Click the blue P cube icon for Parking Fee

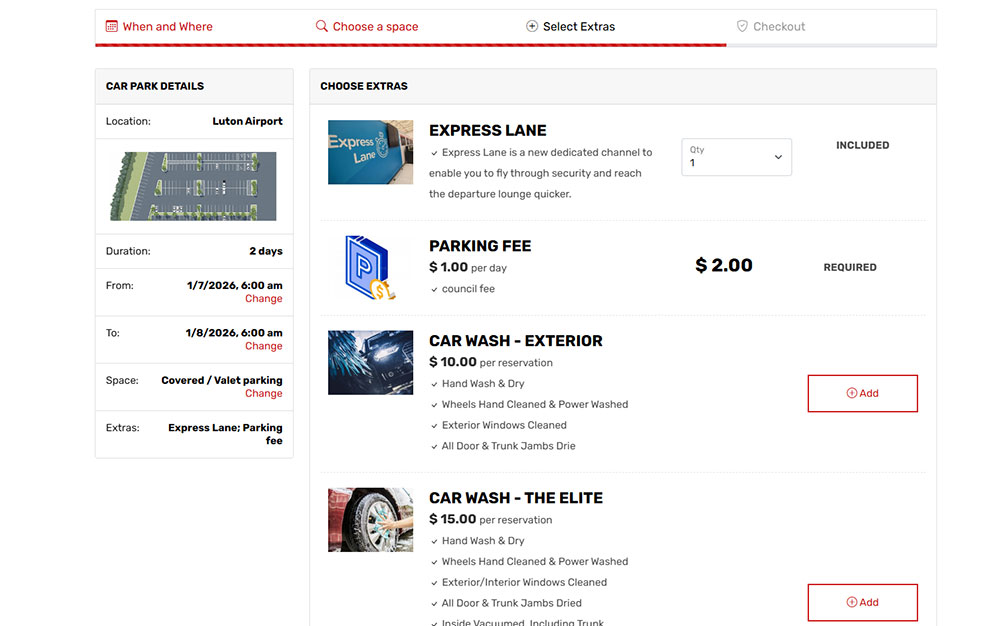[370, 267]
